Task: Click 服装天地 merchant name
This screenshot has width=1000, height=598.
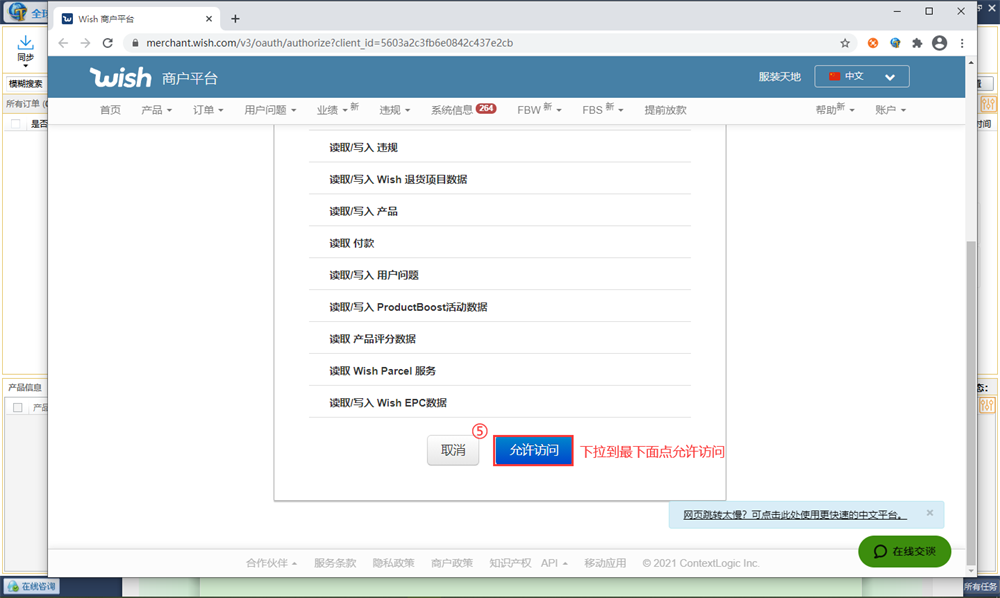Action: click(x=779, y=77)
